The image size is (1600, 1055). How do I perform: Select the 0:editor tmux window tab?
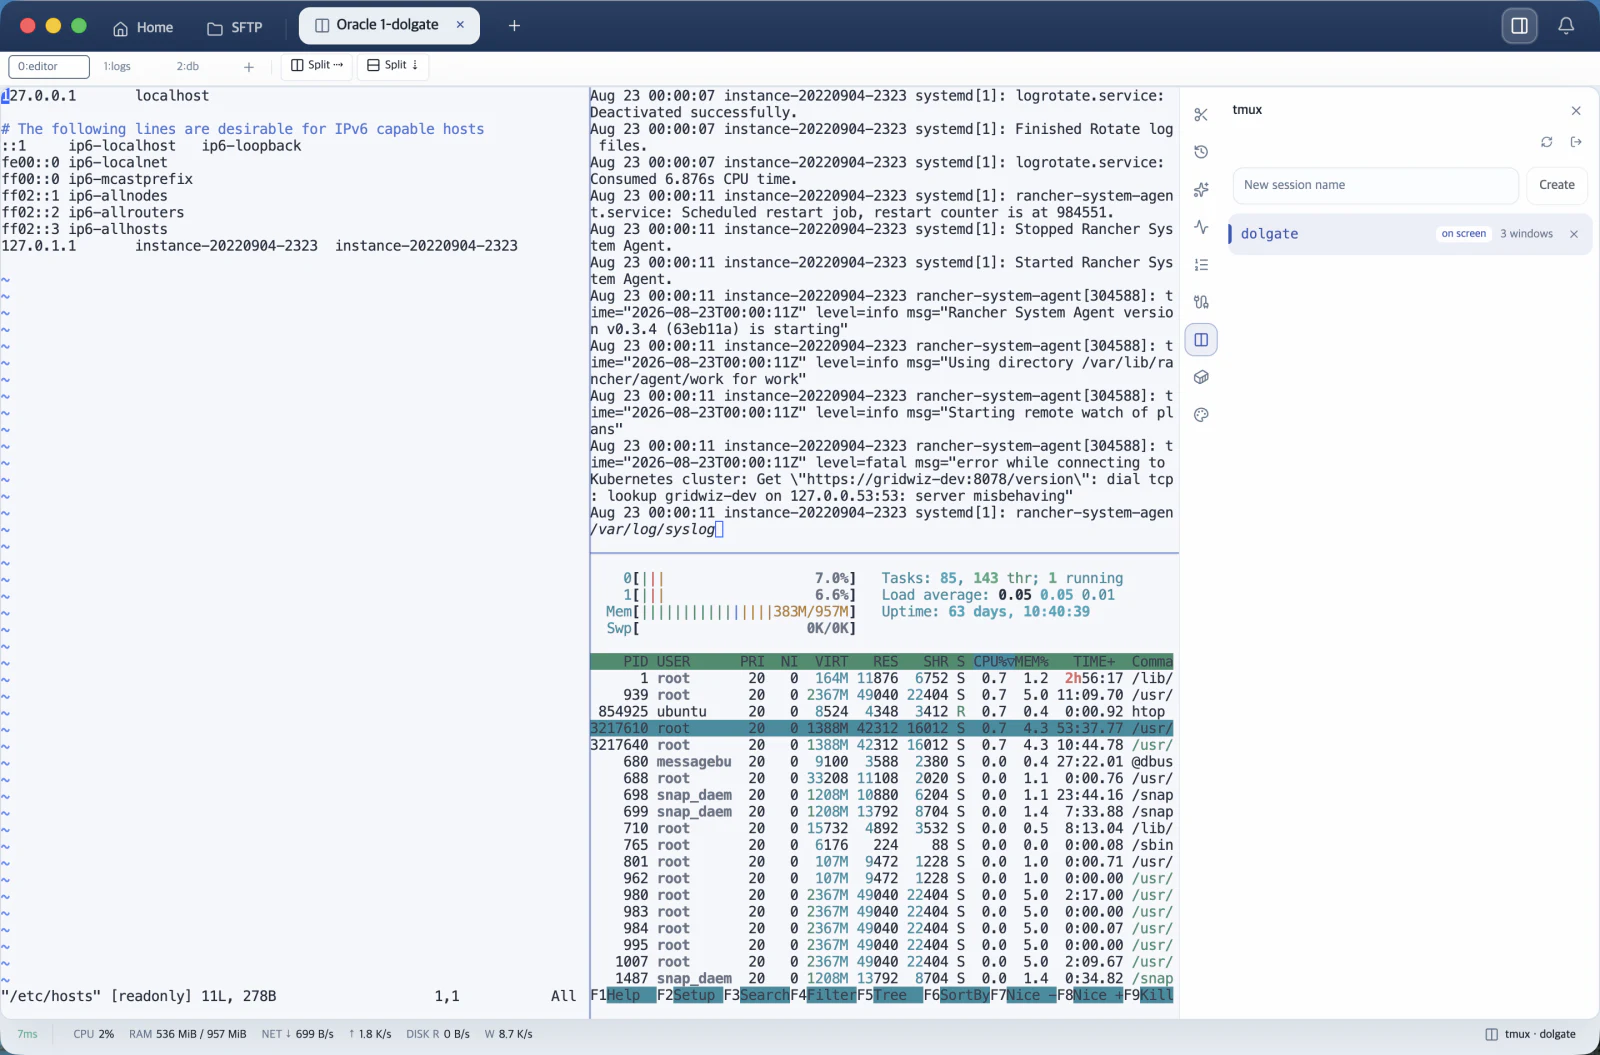point(49,66)
